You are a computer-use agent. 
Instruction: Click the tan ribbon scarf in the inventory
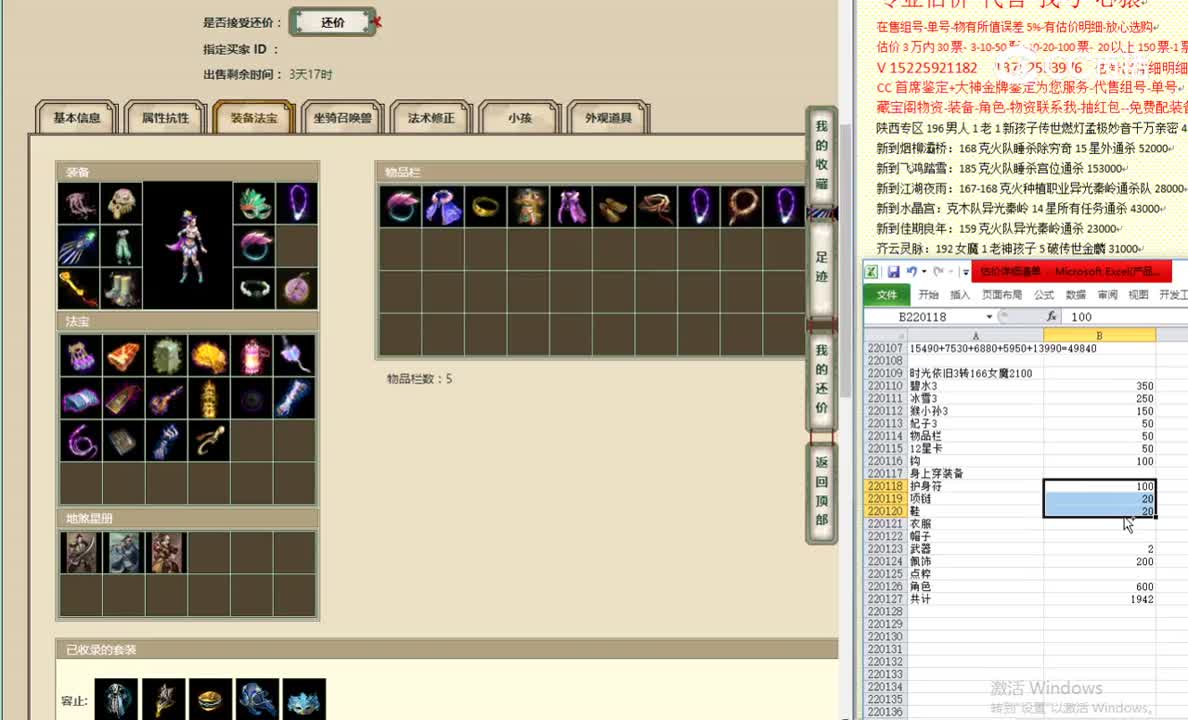tap(656, 206)
